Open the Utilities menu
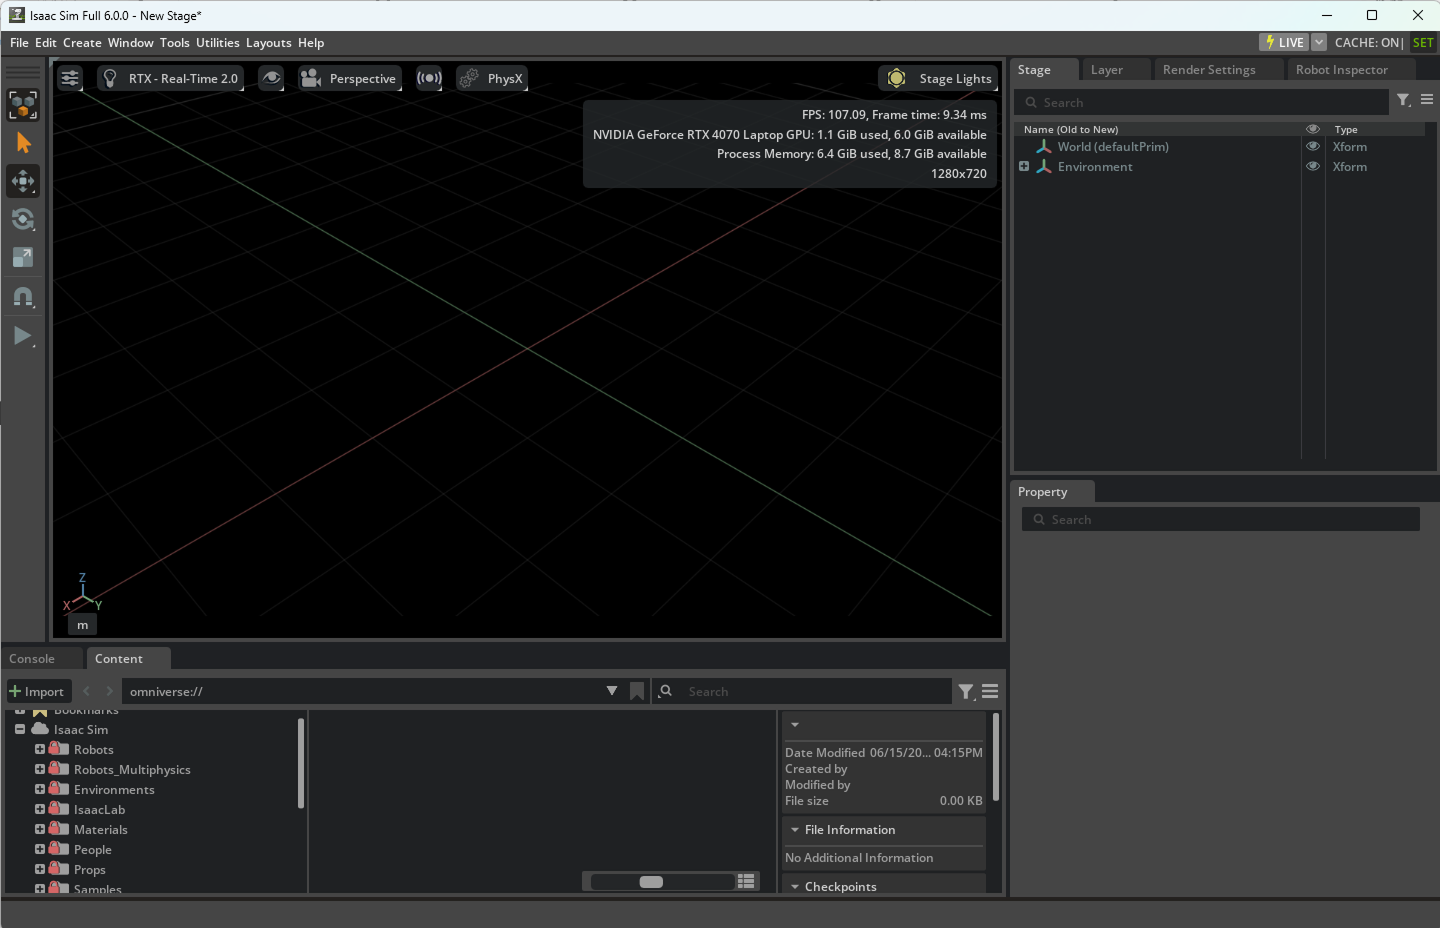 218,43
